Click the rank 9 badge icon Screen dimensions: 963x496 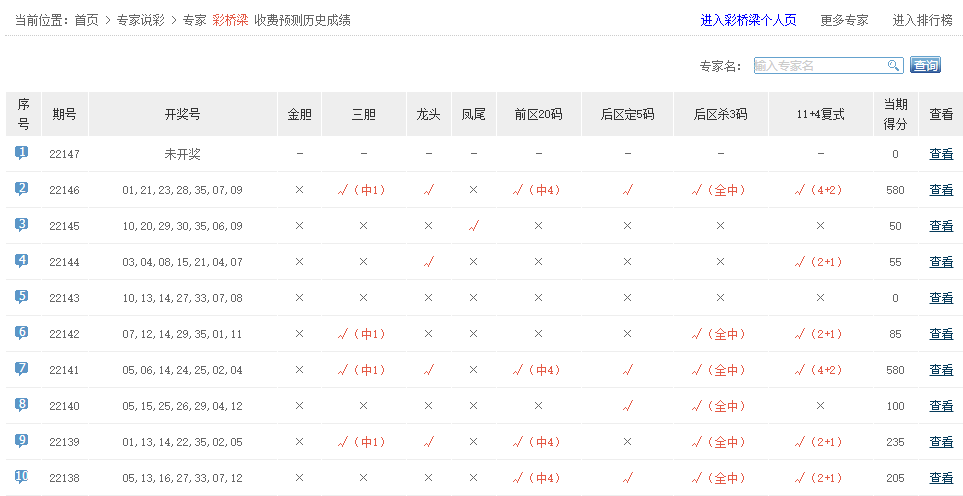tap(22, 441)
